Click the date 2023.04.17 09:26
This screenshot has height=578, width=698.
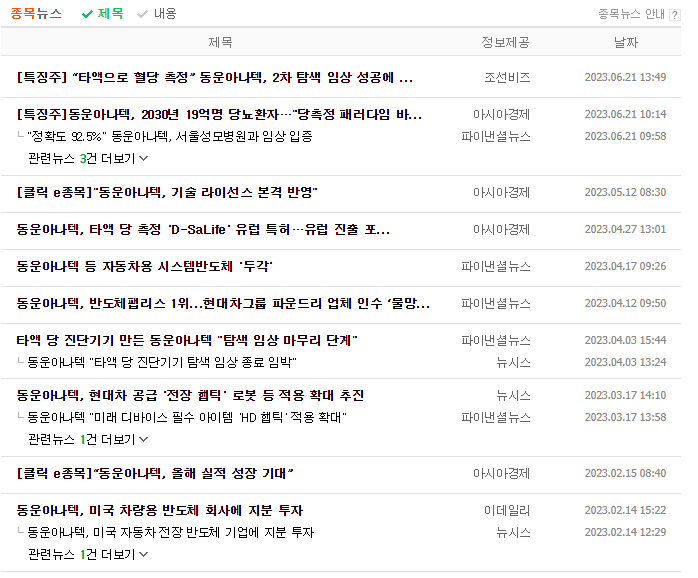(x=625, y=266)
